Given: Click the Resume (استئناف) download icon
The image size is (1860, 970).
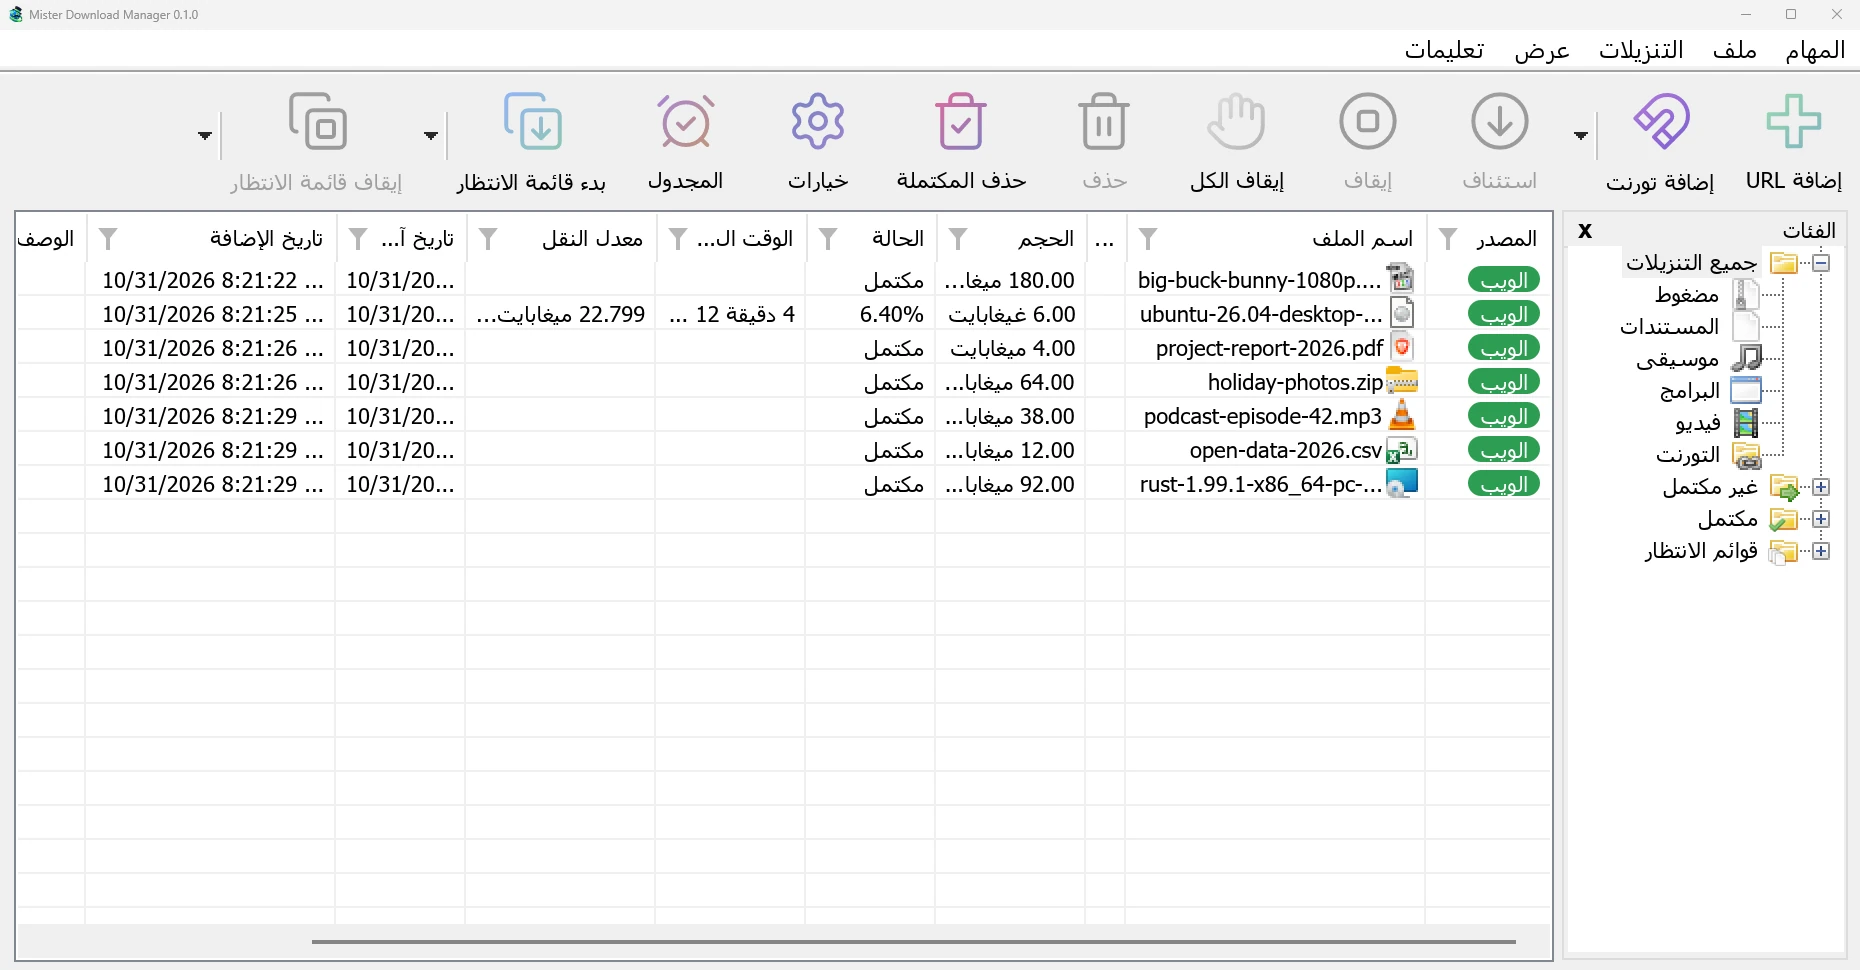Looking at the screenshot, I should 1500,121.
